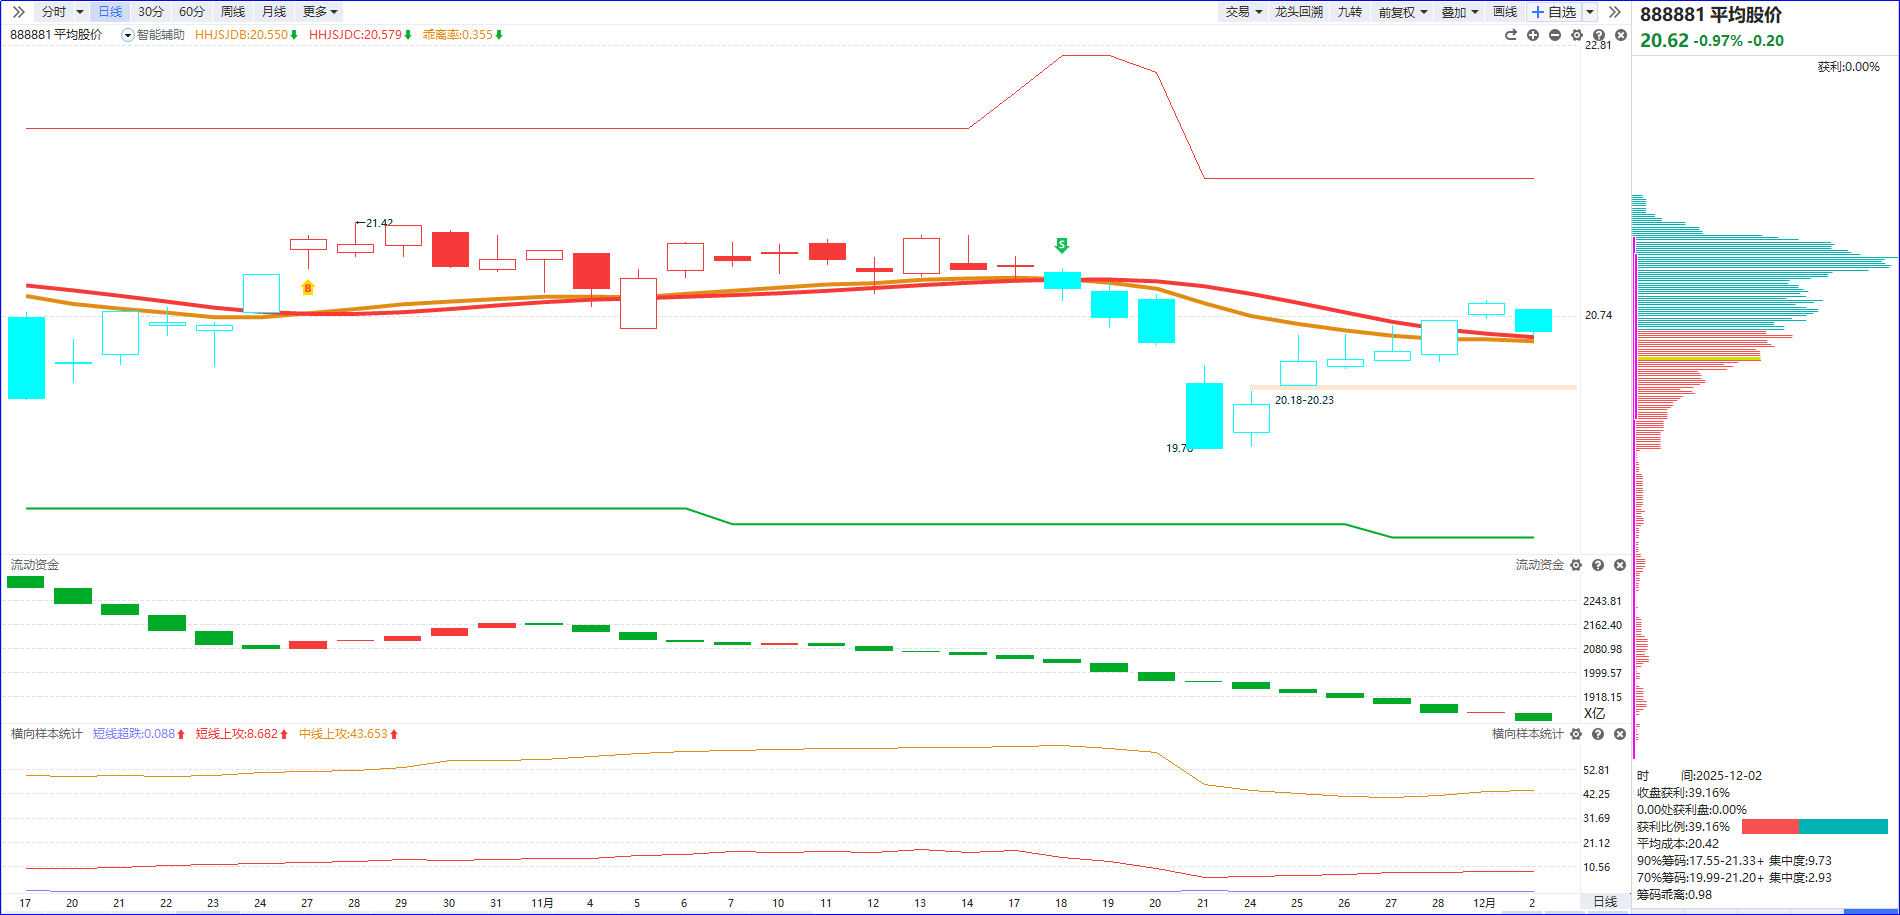This screenshot has width=1900, height=915.
Task: Open 横向样本统计 panel settings gear
Action: 1576,734
